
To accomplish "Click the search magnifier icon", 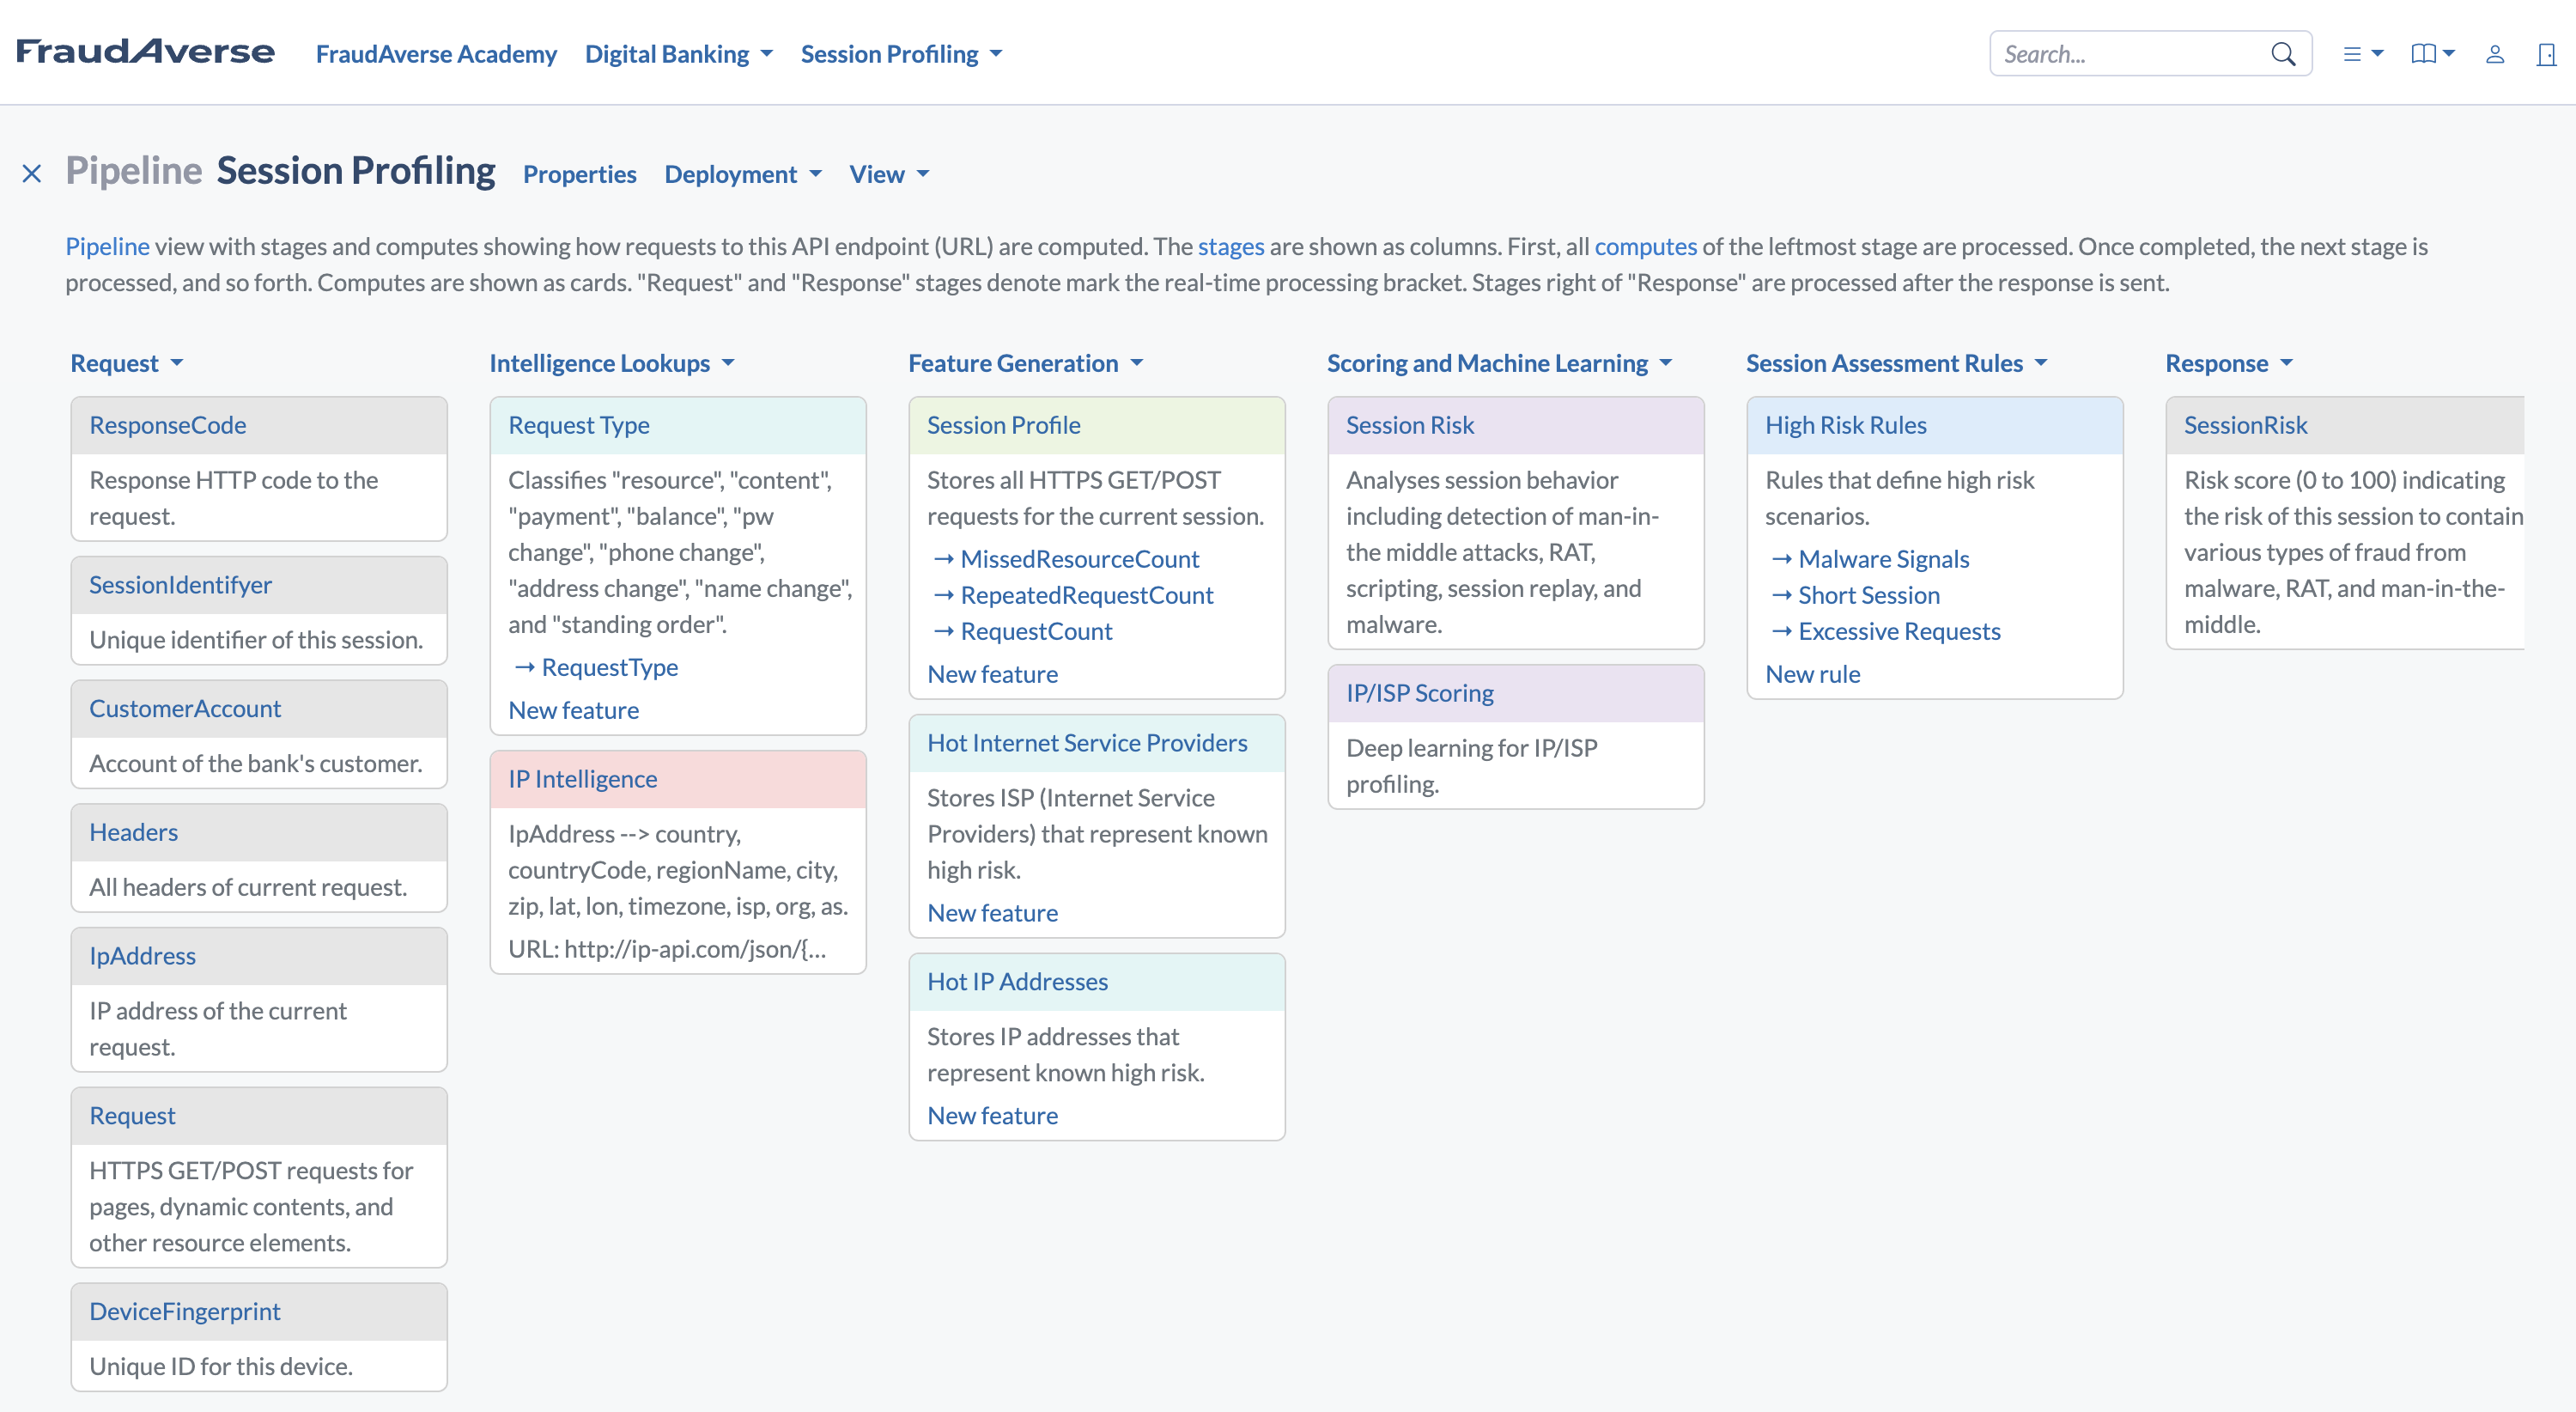I will coord(2283,54).
